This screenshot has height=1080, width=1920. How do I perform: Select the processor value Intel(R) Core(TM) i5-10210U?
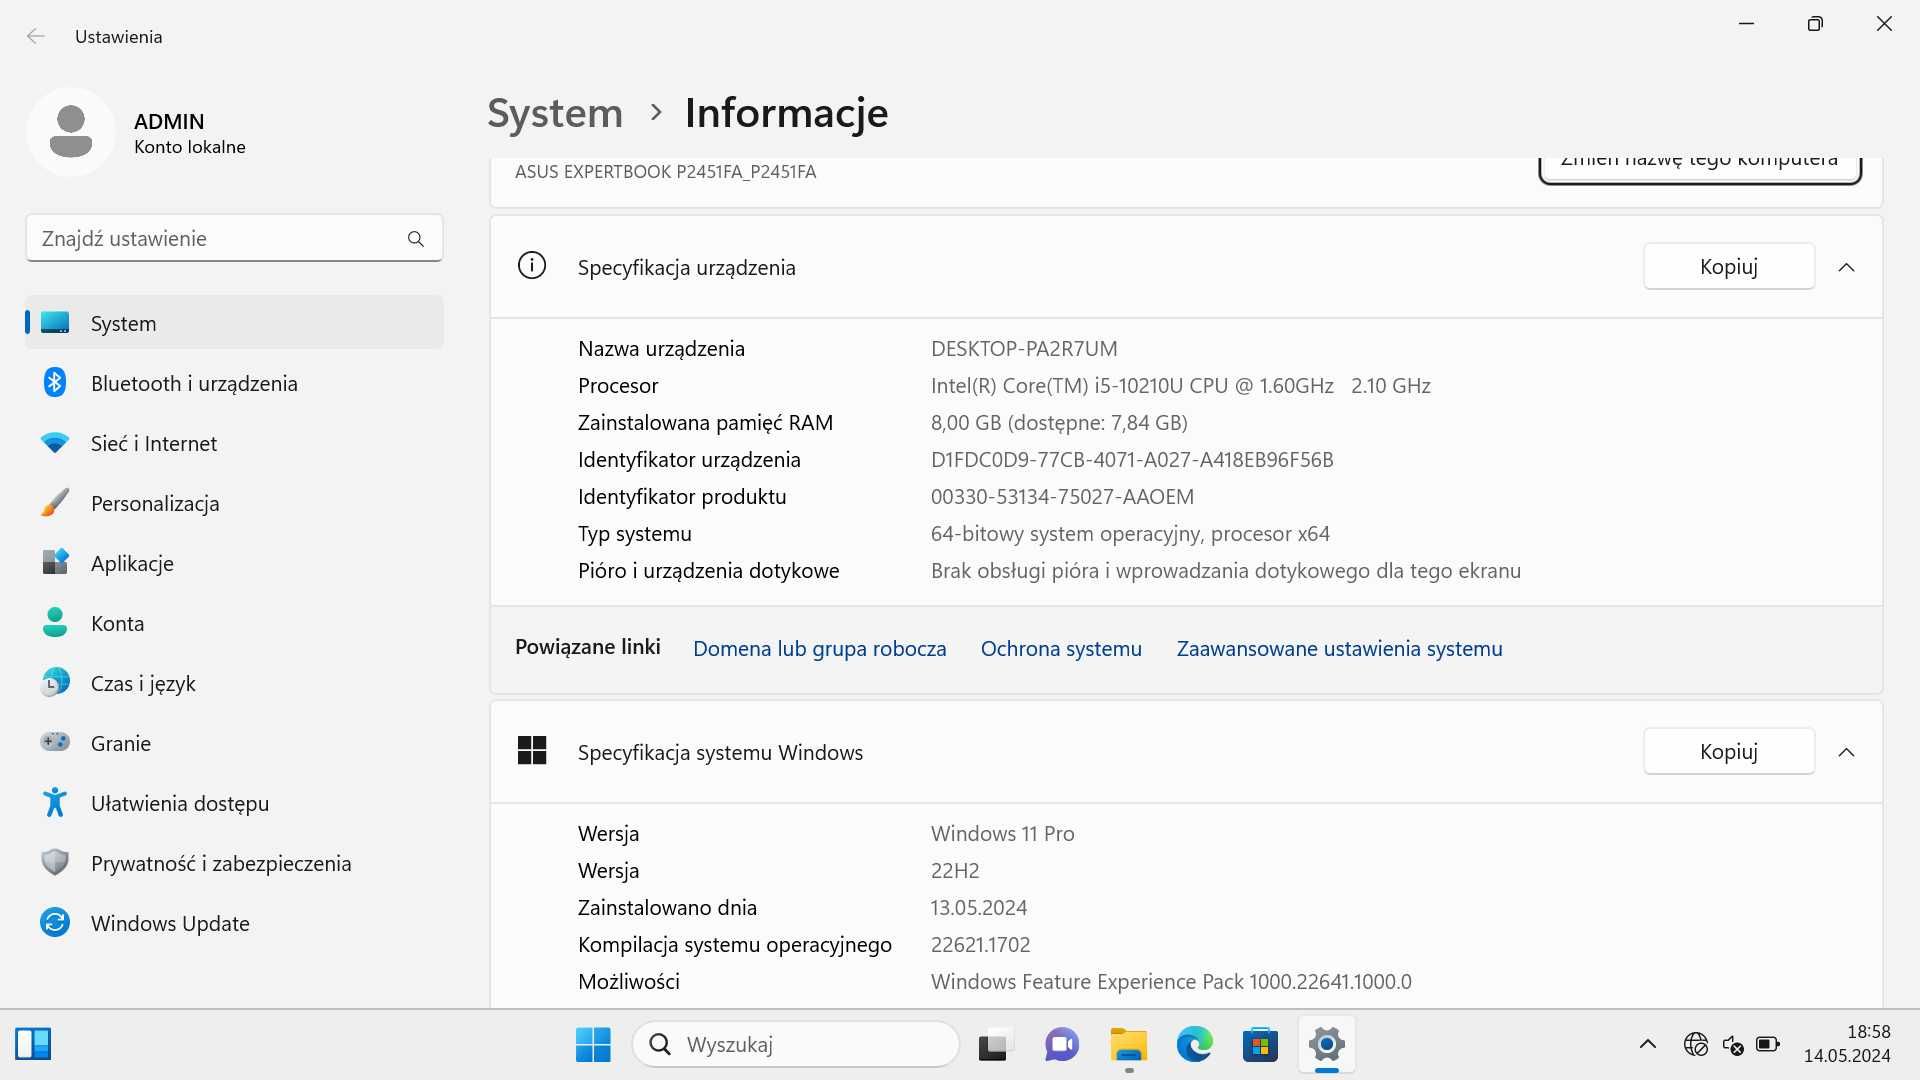[1180, 386]
